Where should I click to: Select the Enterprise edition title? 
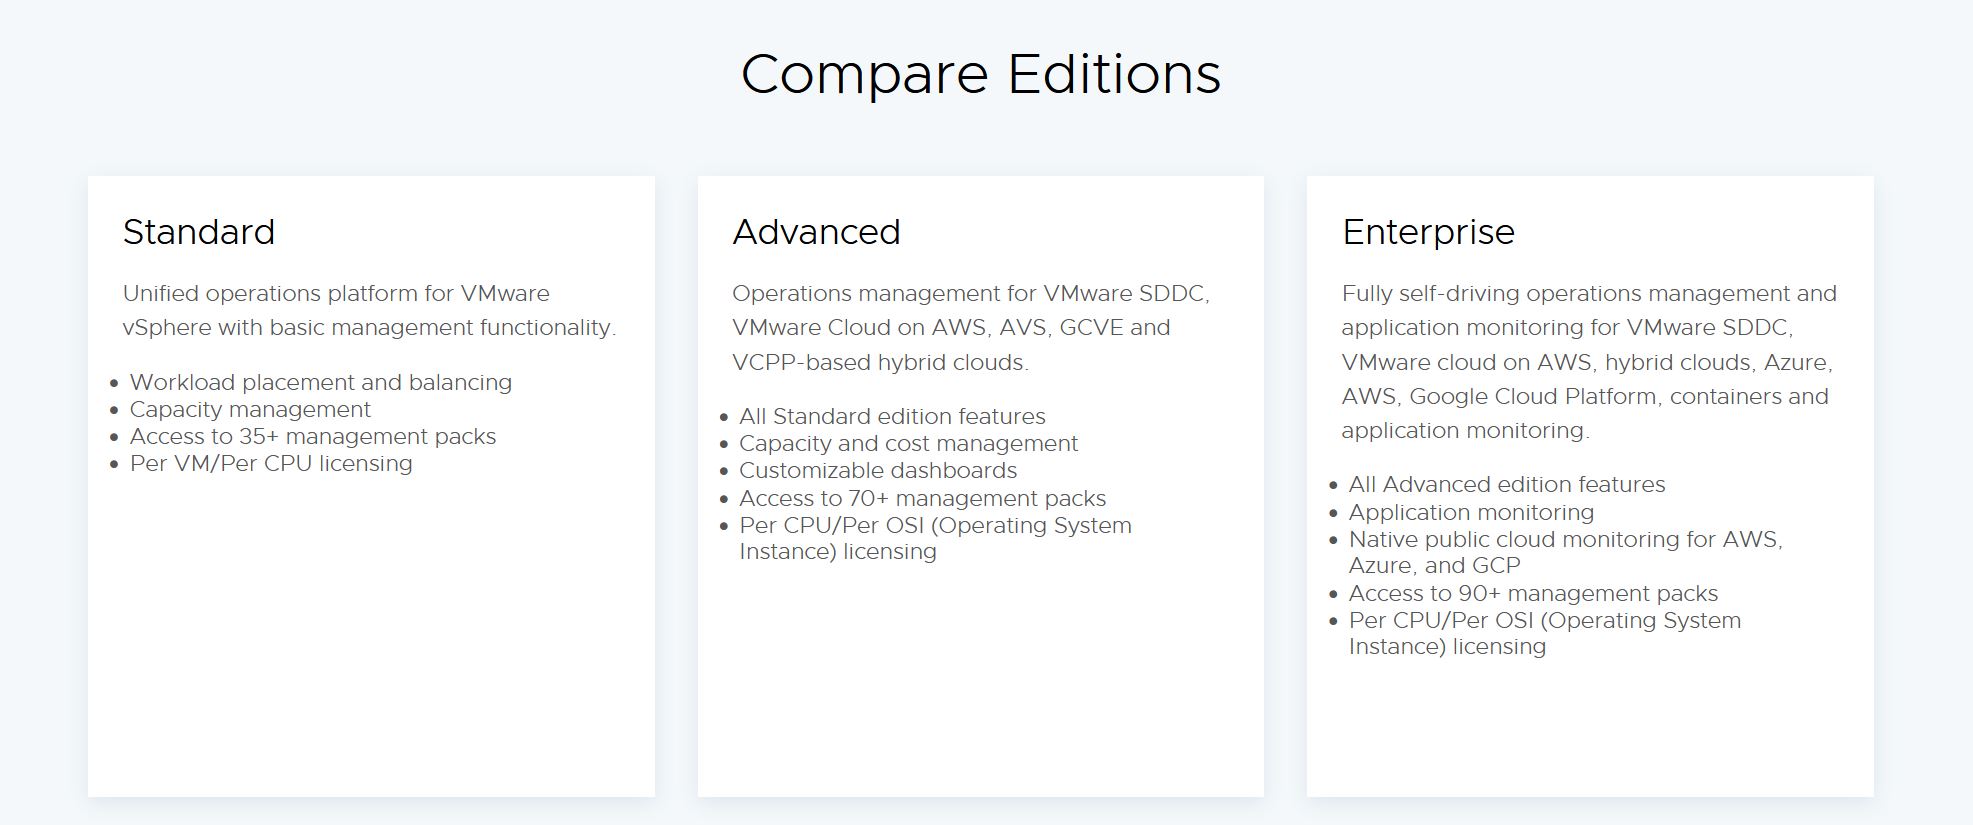[x=1428, y=232]
